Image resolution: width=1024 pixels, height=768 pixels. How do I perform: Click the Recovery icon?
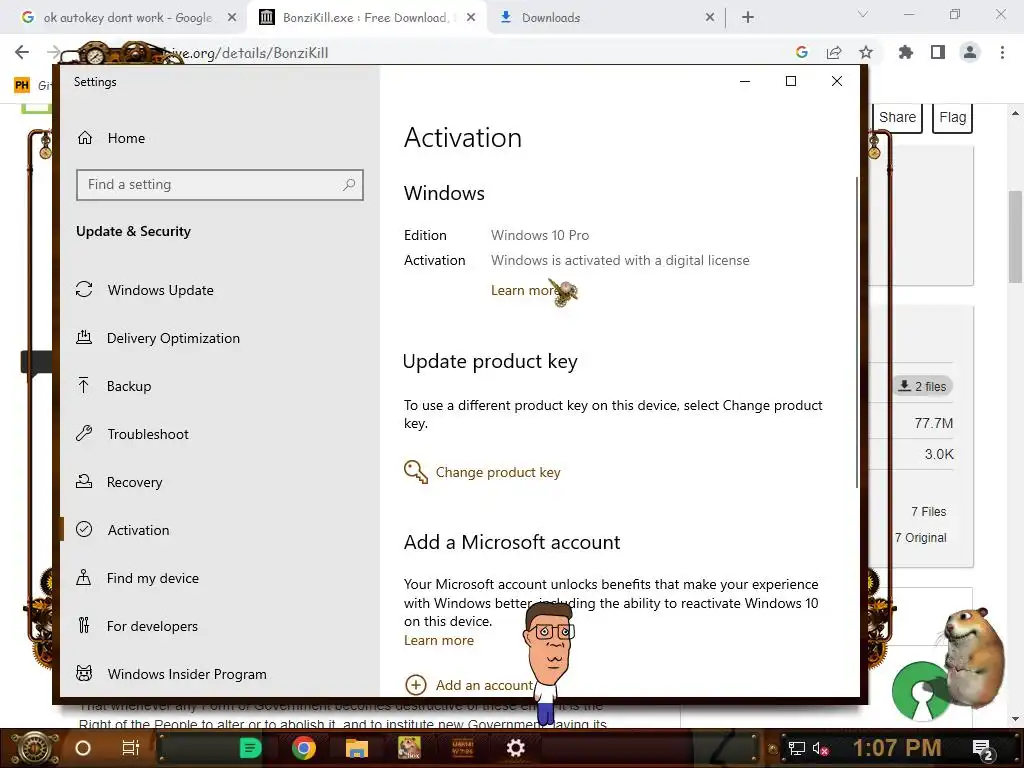(x=84, y=481)
